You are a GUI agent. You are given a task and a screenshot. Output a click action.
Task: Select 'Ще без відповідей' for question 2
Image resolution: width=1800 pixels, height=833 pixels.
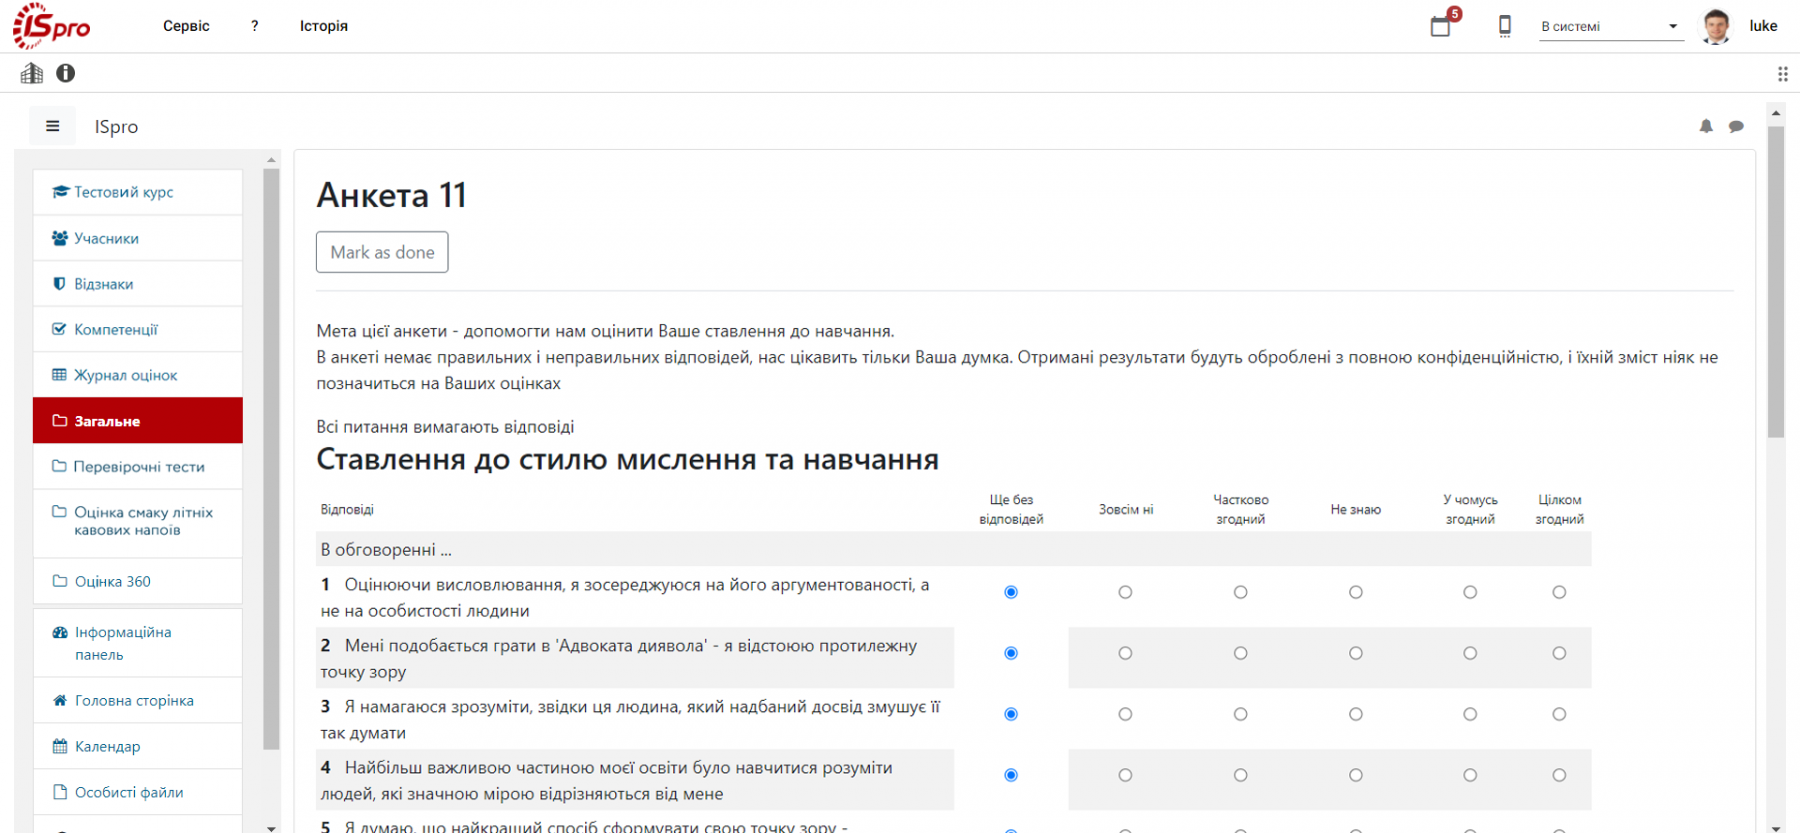tap(1011, 653)
